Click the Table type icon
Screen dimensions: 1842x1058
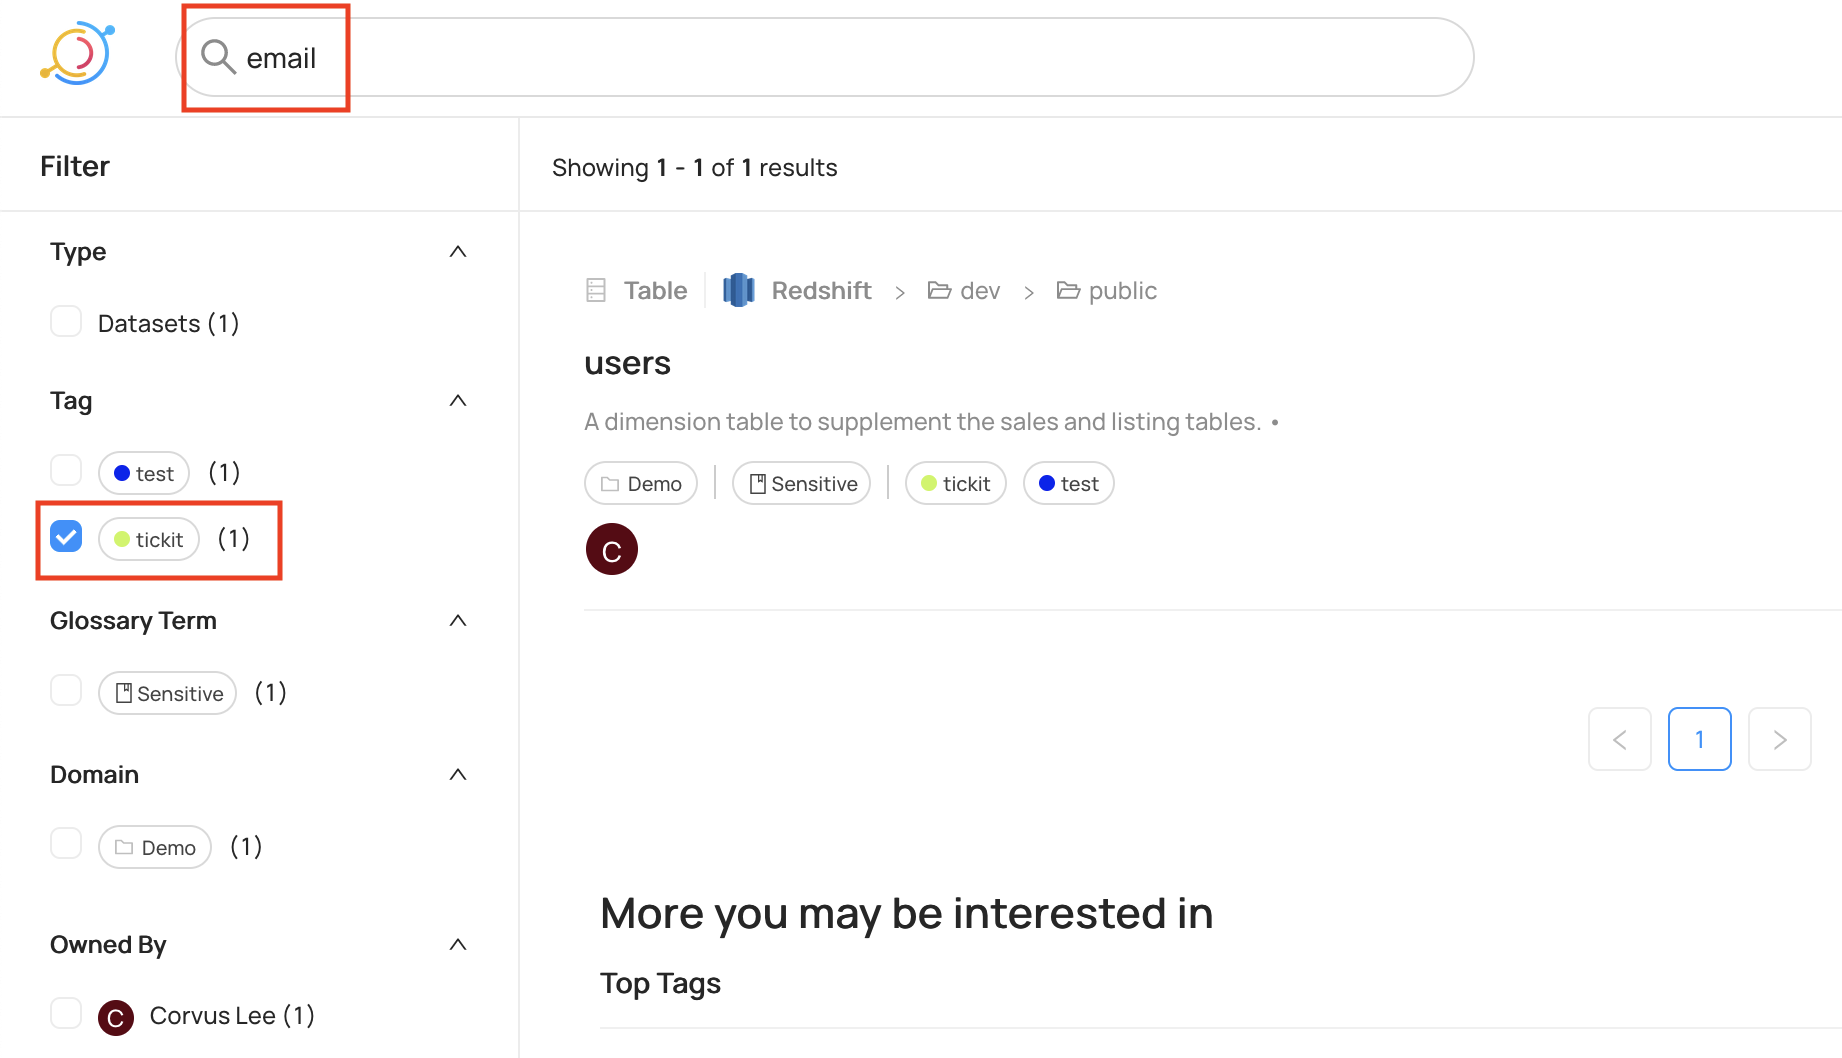tap(596, 290)
